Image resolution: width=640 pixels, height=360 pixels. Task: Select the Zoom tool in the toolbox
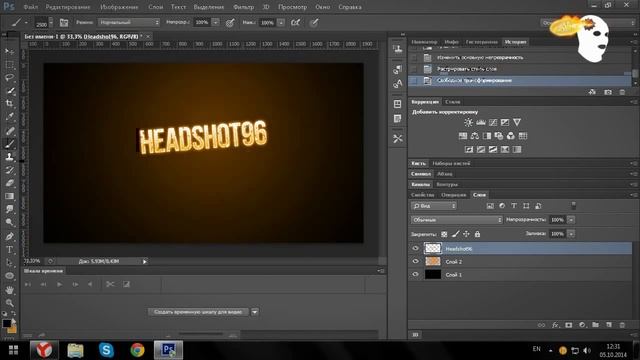(9, 302)
